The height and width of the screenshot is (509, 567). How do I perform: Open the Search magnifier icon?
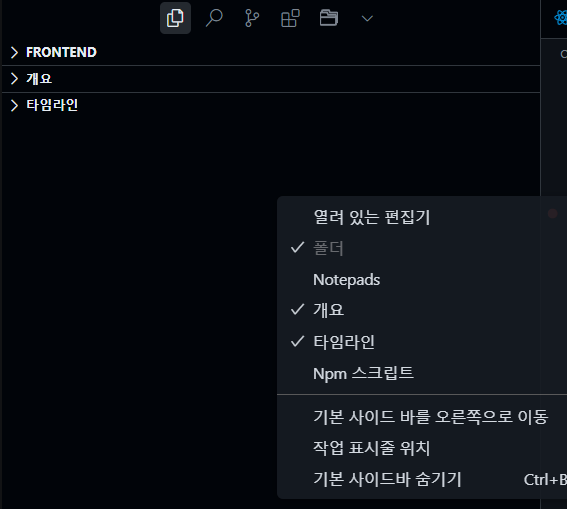(x=214, y=18)
